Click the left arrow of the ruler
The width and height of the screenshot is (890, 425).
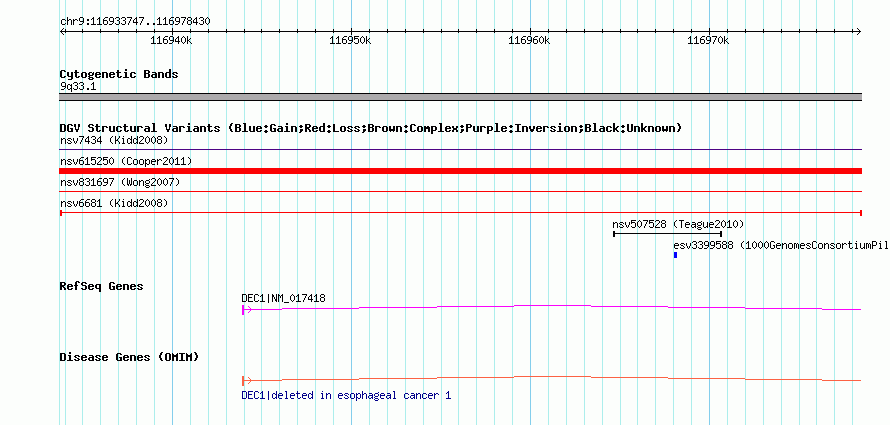point(62,31)
